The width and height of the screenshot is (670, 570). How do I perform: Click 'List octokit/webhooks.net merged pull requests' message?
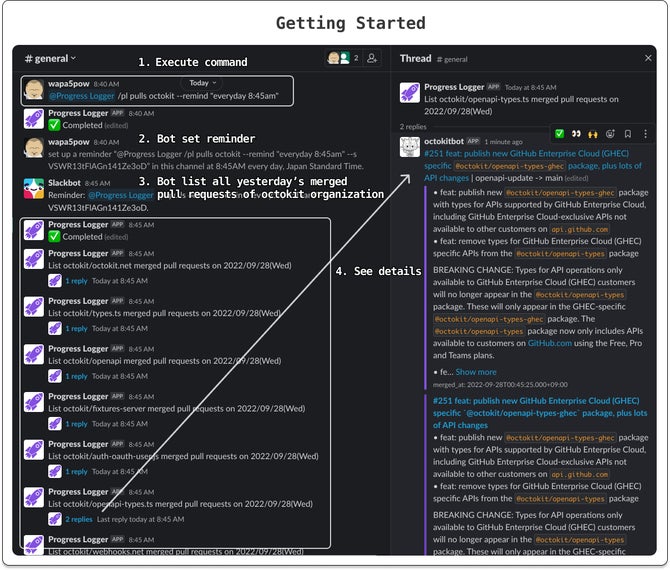point(176,552)
